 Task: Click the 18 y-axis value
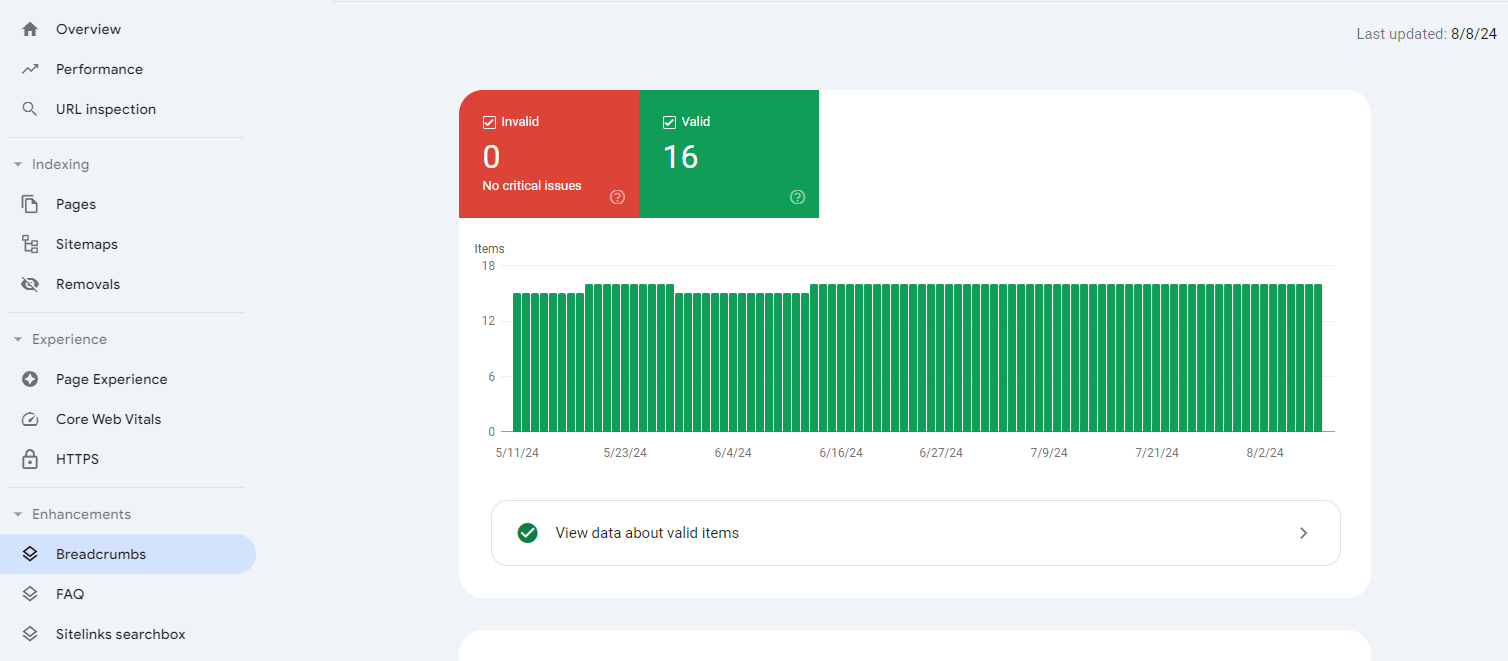point(488,266)
